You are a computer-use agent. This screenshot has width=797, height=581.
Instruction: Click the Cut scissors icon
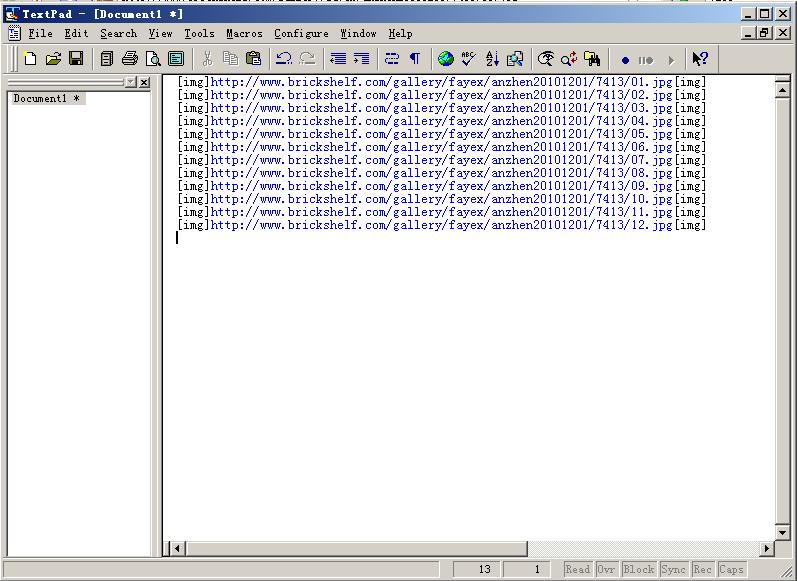click(207, 59)
